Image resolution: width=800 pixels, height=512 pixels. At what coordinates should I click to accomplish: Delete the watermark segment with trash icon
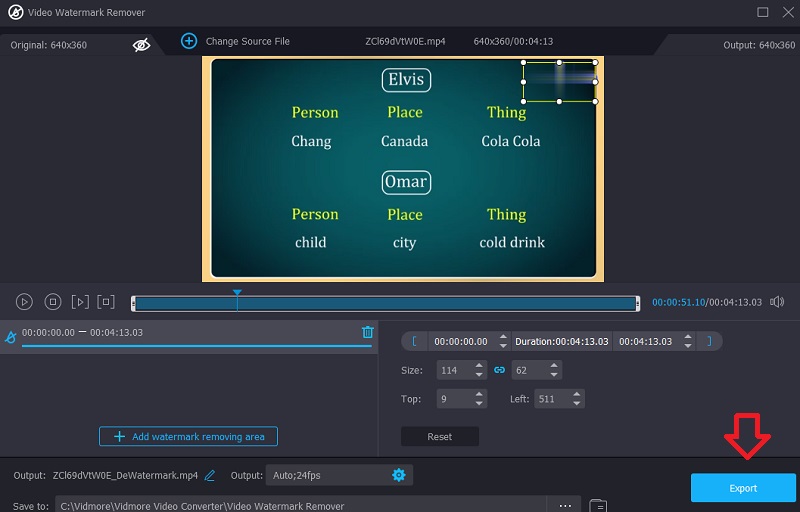click(x=367, y=332)
